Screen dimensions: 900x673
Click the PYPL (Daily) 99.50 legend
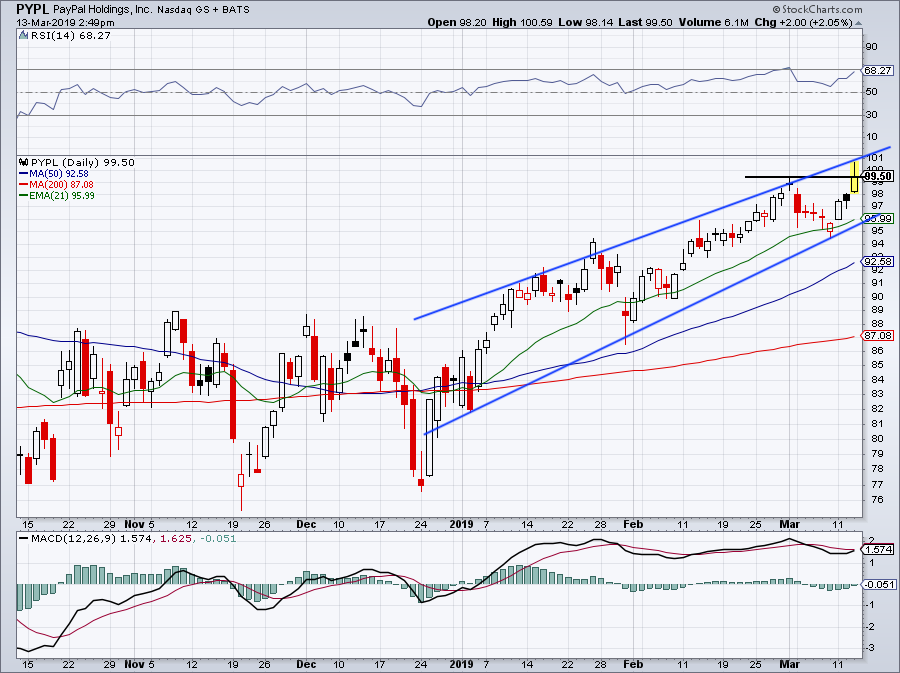click(83, 162)
